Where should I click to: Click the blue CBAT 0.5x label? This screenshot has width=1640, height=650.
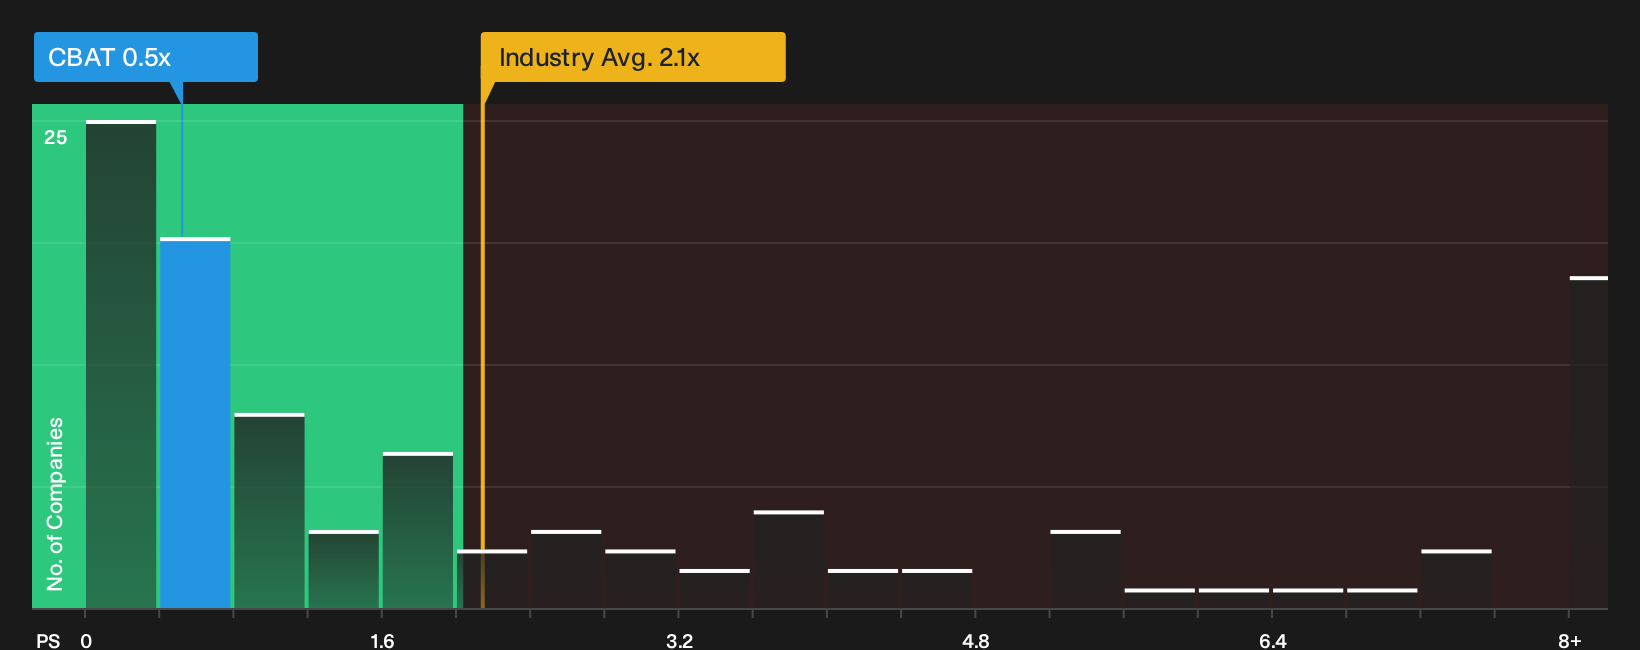pyautogui.click(x=145, y=57)
